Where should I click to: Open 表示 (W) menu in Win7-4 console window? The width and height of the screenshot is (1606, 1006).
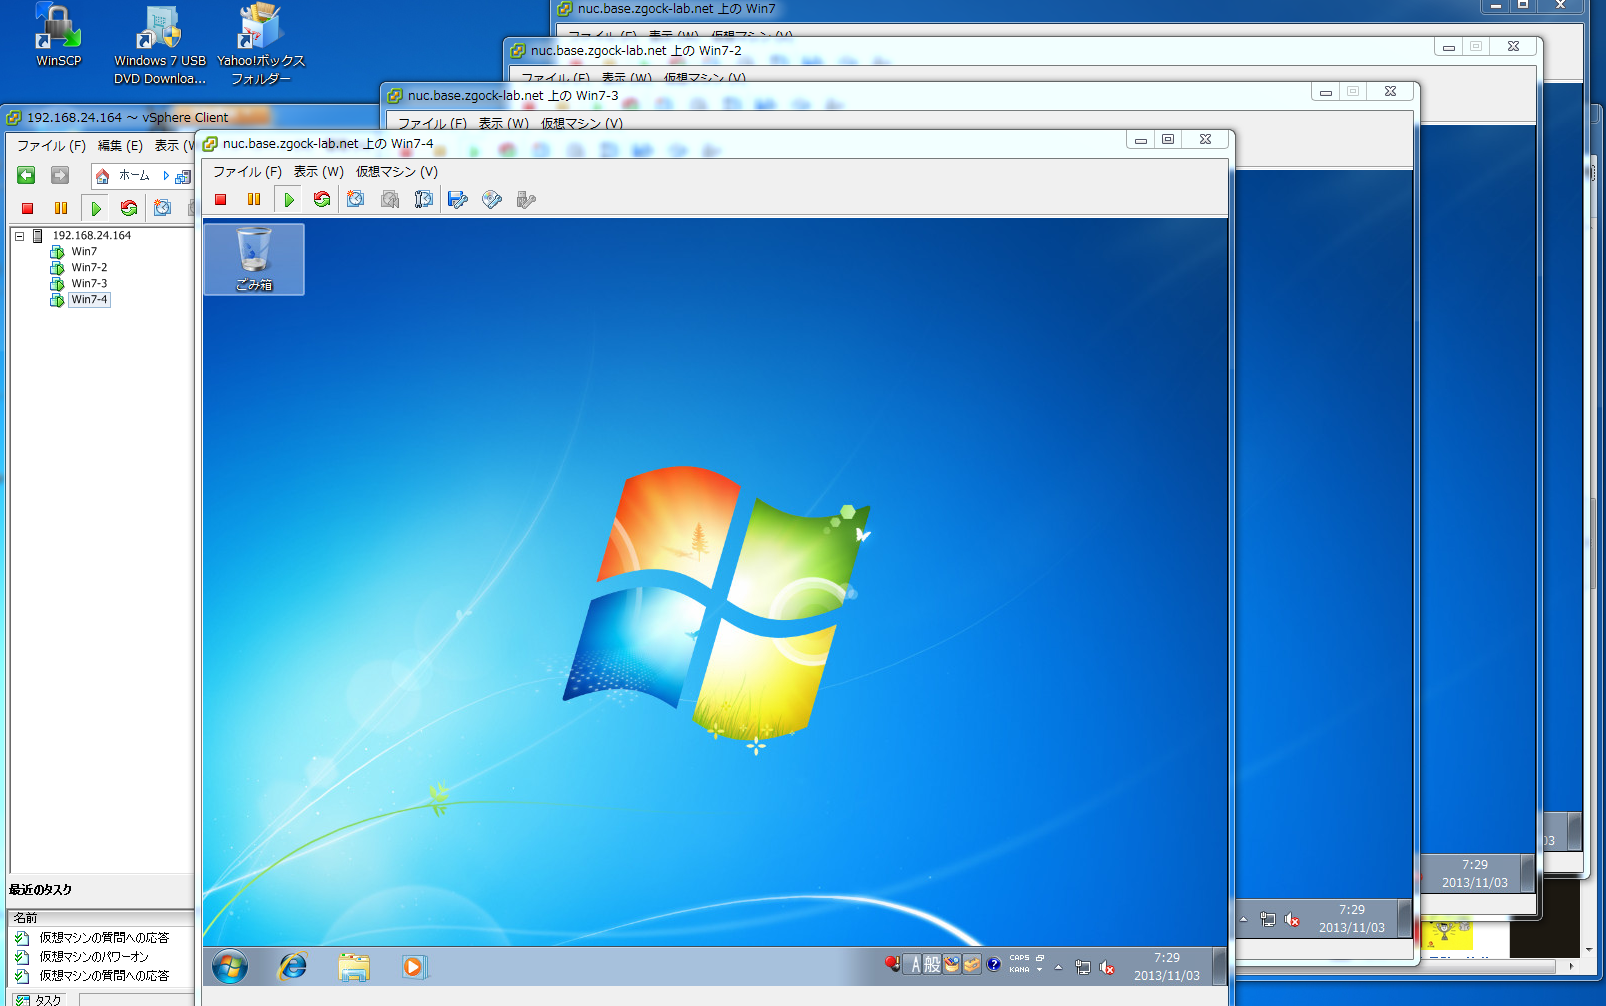point(319,172)
